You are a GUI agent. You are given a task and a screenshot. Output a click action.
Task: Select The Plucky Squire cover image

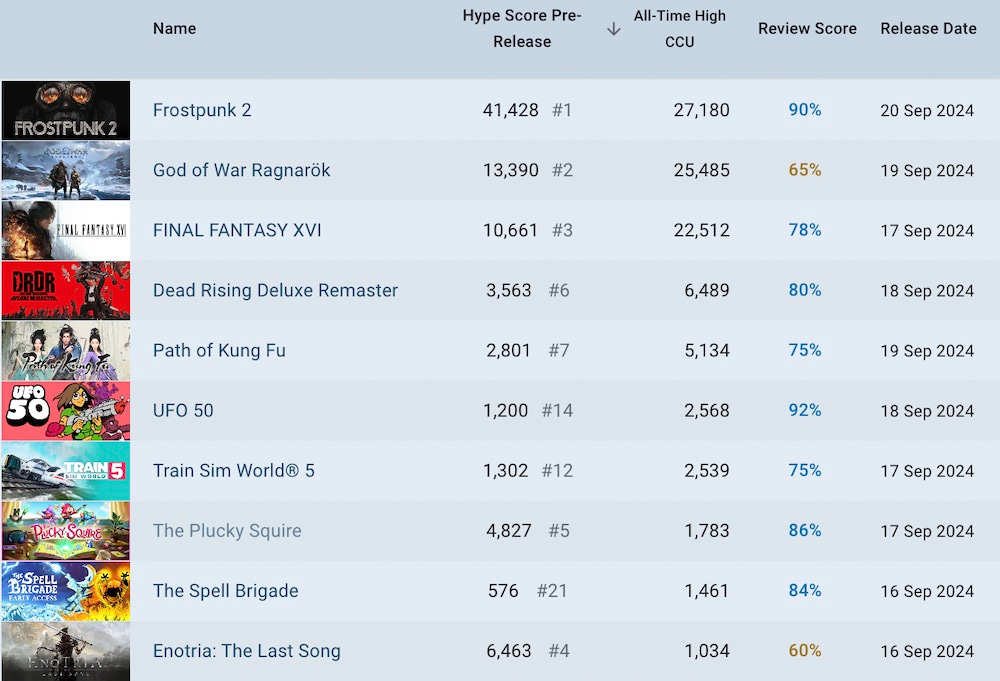[x=65, y=530]
